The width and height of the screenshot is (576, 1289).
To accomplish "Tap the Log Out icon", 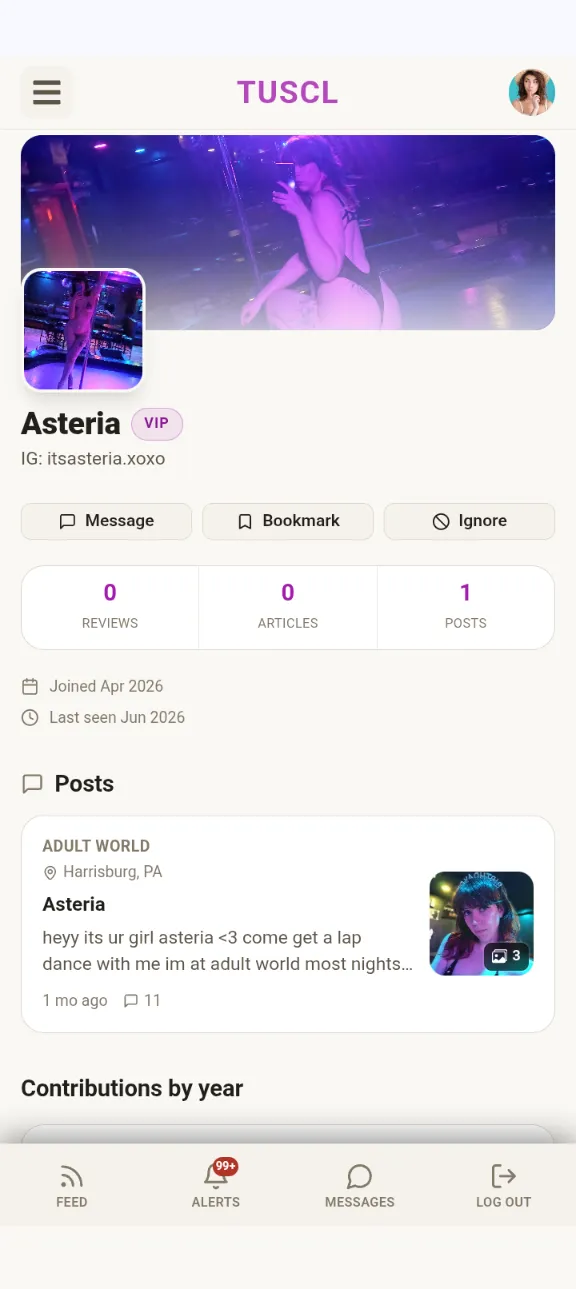I will point(504,1176).
